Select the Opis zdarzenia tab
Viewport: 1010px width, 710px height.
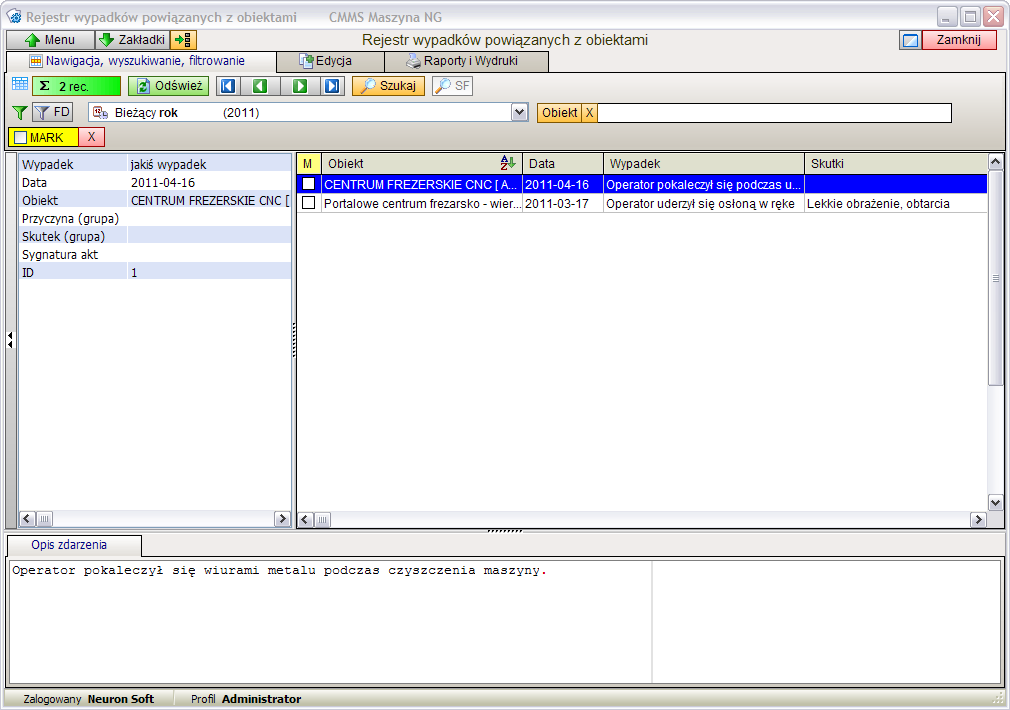point(74,545)
